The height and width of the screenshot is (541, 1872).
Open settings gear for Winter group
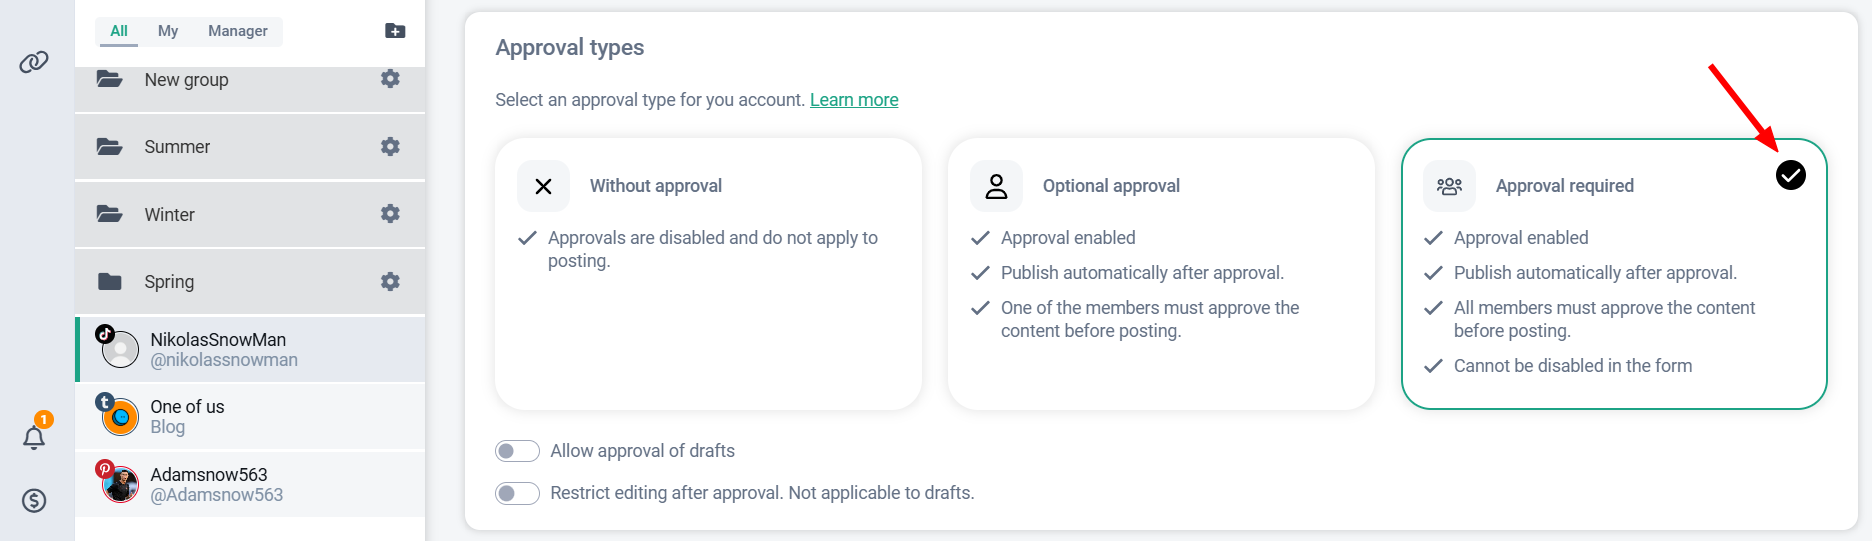(390, 214)
